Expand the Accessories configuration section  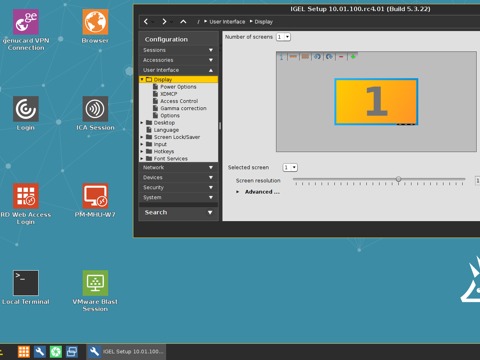point(178,60)
